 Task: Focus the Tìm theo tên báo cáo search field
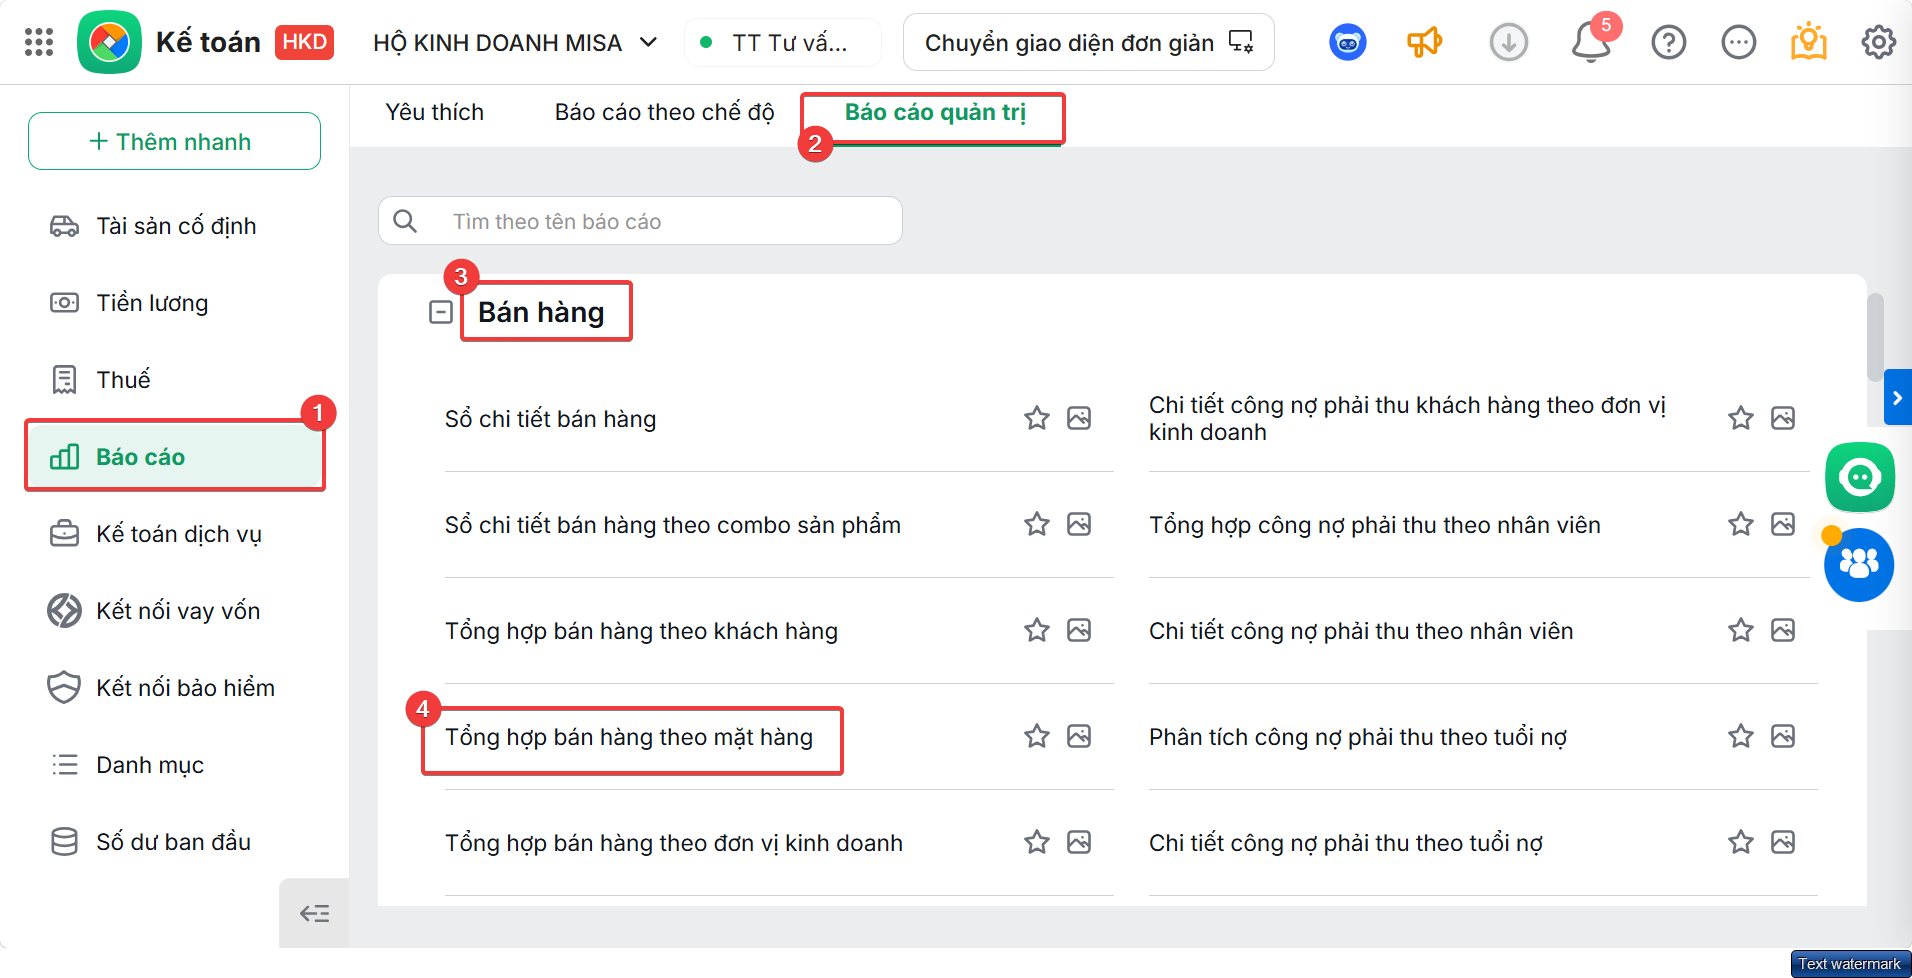tap(640, 221)
